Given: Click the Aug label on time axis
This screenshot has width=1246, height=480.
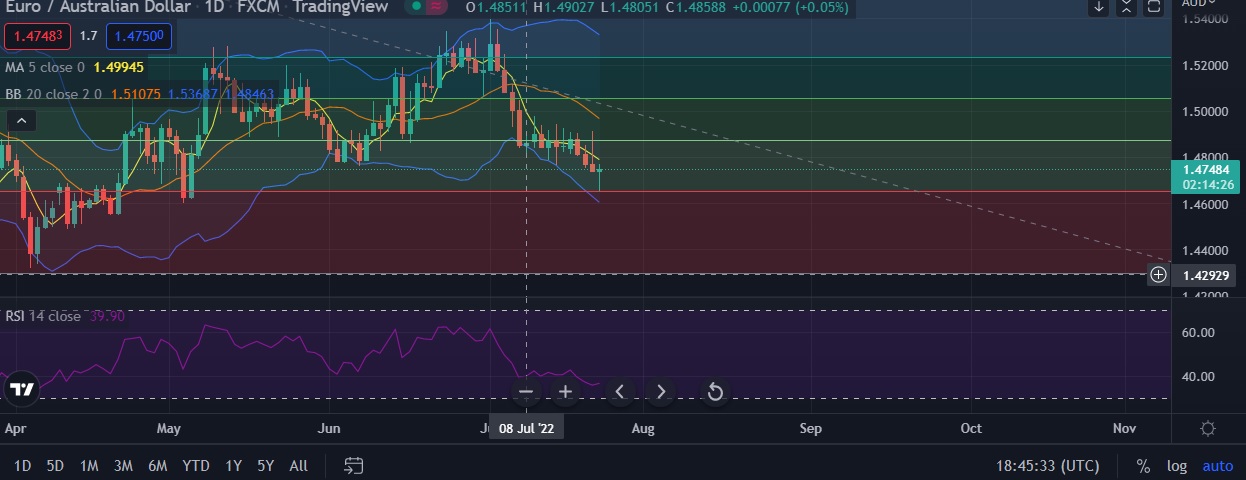Looking at the screenshot, I should [x=643, y=428].
